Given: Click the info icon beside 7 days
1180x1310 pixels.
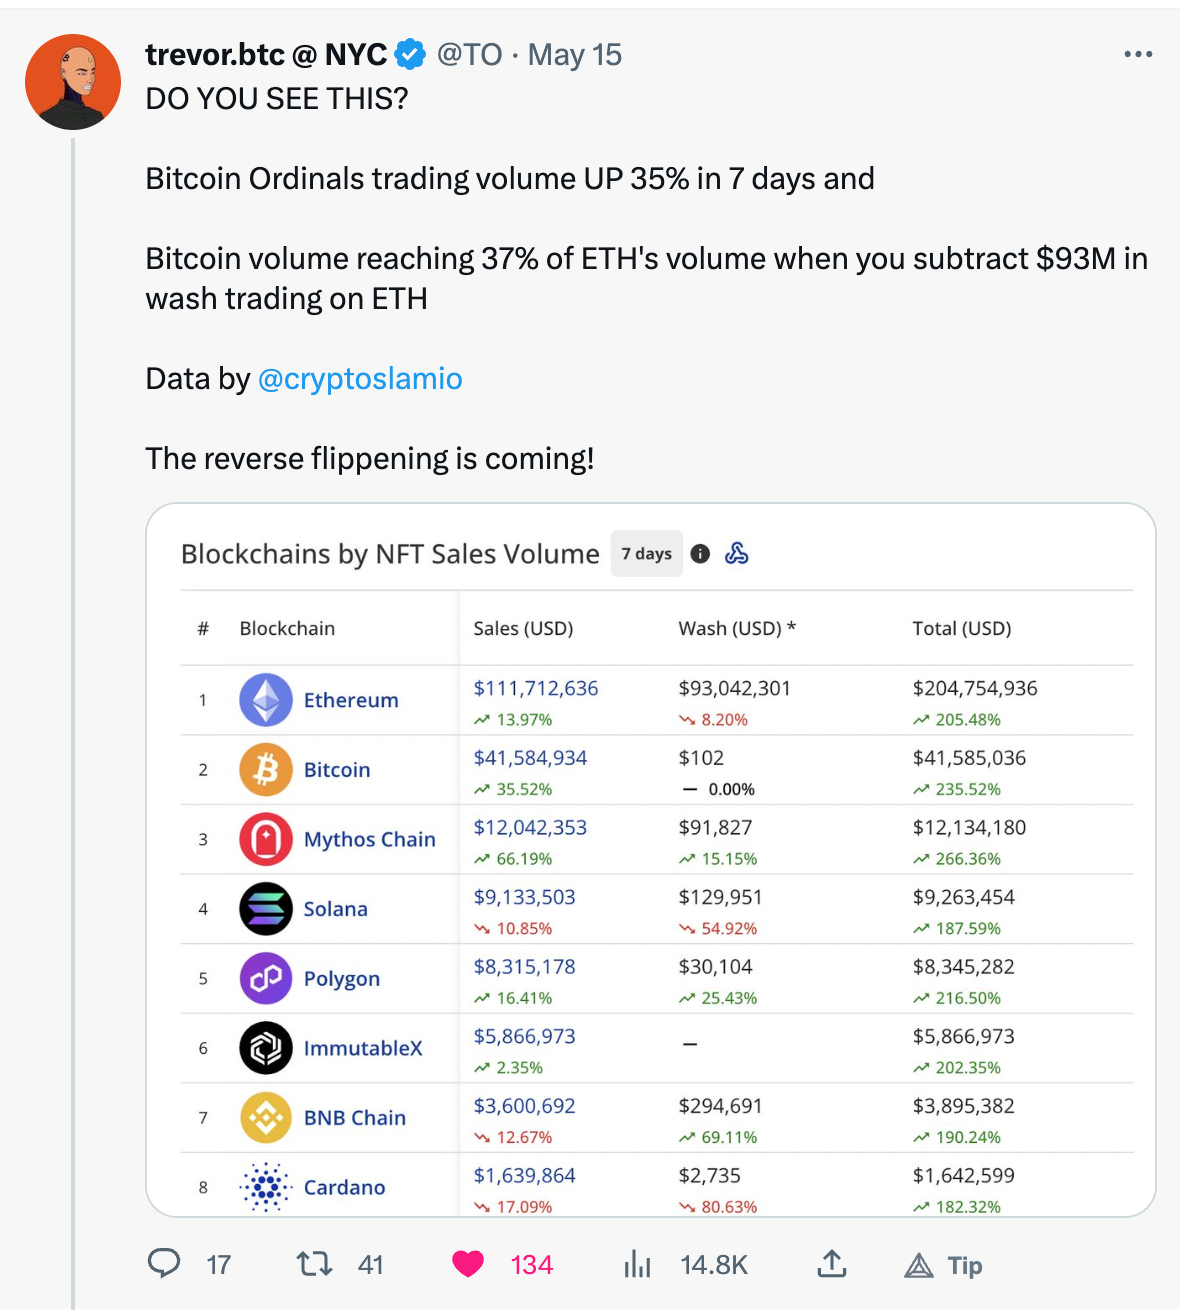Looking at the screenshot, I should tap(700, 554).
